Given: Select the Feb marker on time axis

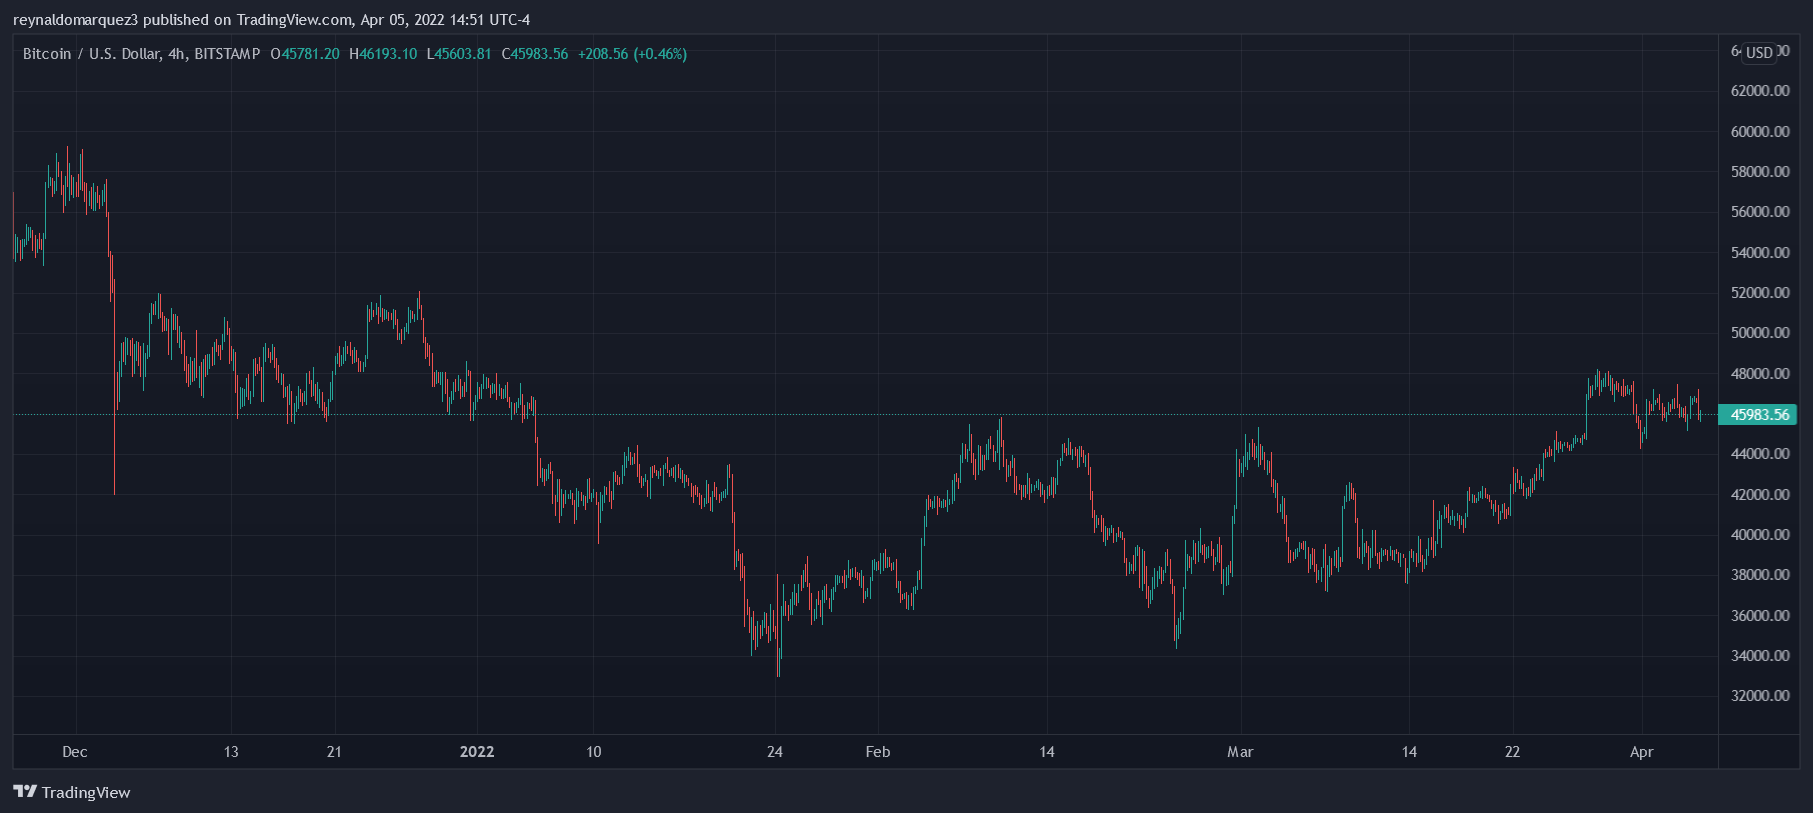Looking at the screenshot, I should coord(878,752).
